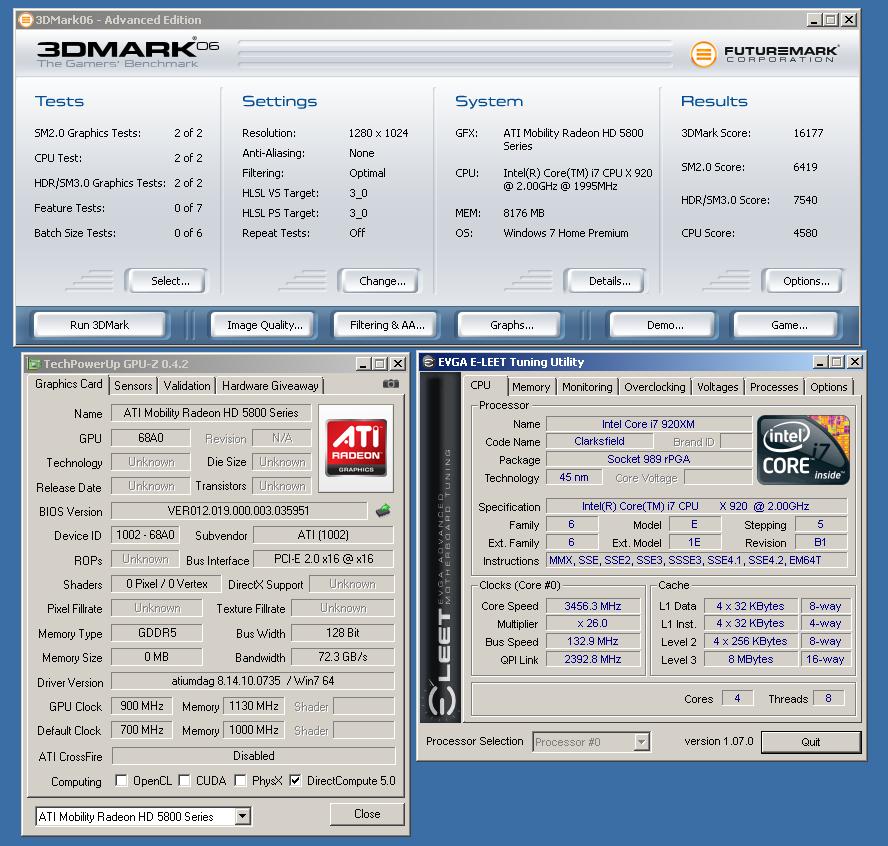Open Image Quality settings
888x846 pixels.
pyautogui.click(x=264, y=325)
